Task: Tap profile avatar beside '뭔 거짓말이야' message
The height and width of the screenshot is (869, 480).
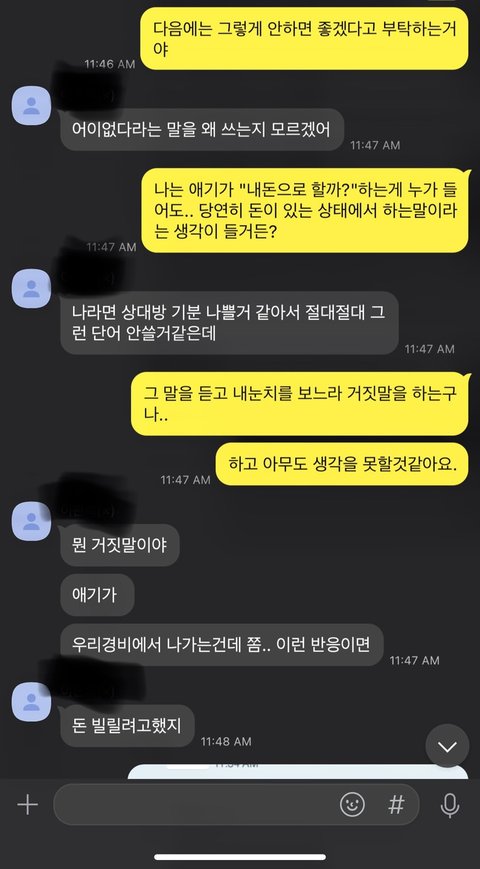Action: (x=32, y=521)
